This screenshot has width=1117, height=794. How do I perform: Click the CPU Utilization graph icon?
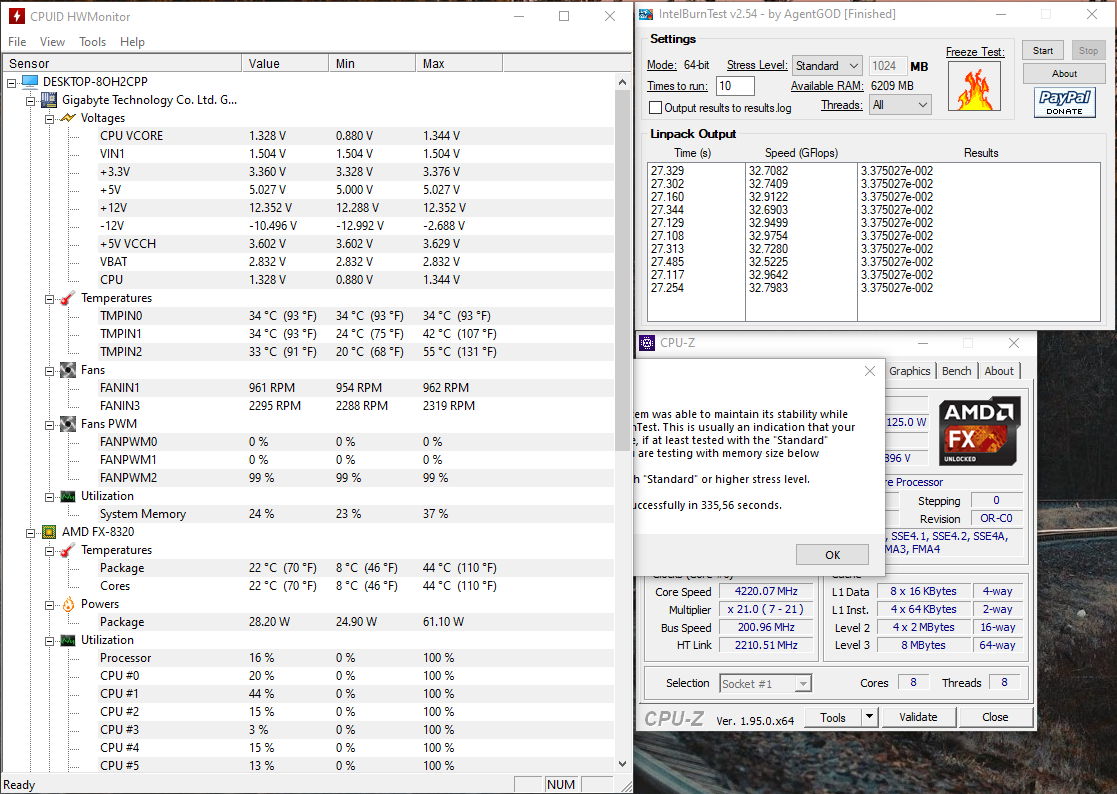tap(68, 639)
